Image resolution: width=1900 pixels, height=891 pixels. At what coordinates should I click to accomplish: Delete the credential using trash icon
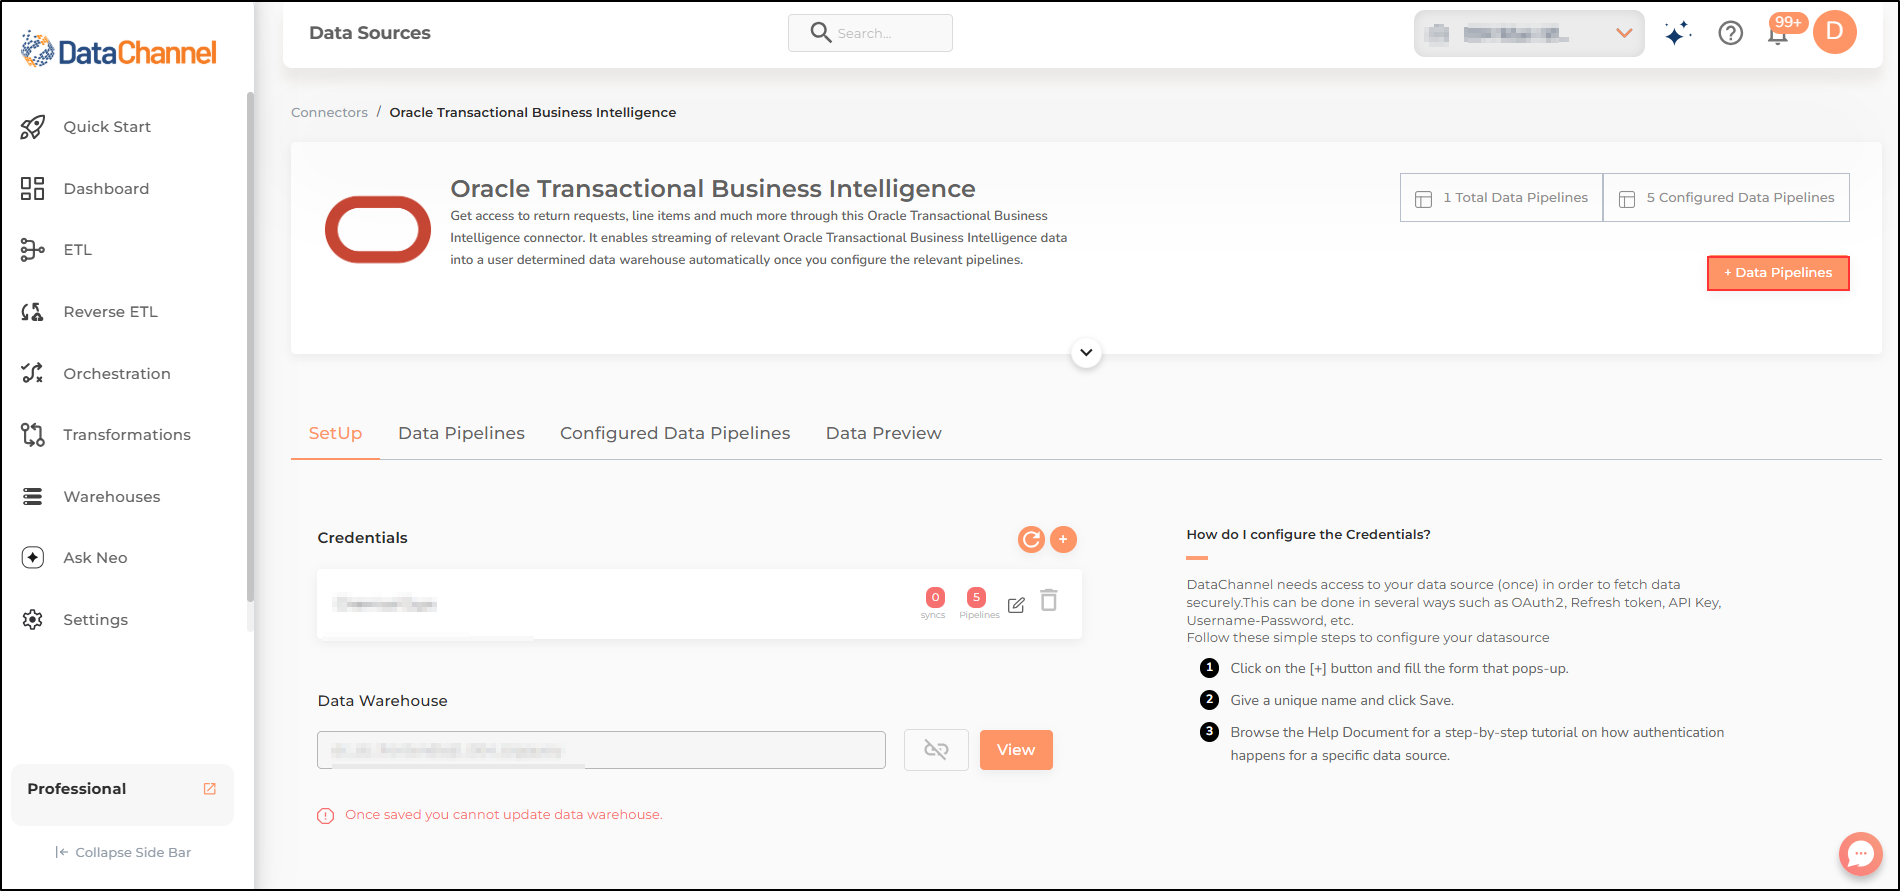pos(1049,600)
